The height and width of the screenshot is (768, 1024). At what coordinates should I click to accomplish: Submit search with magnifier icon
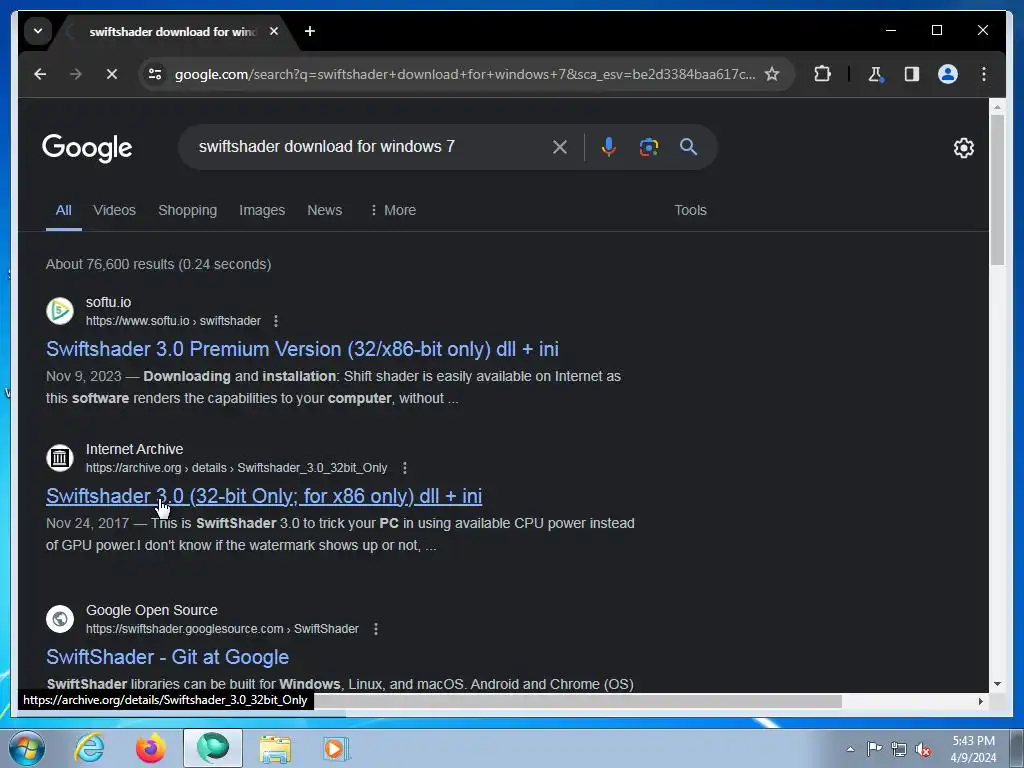click(x=688, y=146)
